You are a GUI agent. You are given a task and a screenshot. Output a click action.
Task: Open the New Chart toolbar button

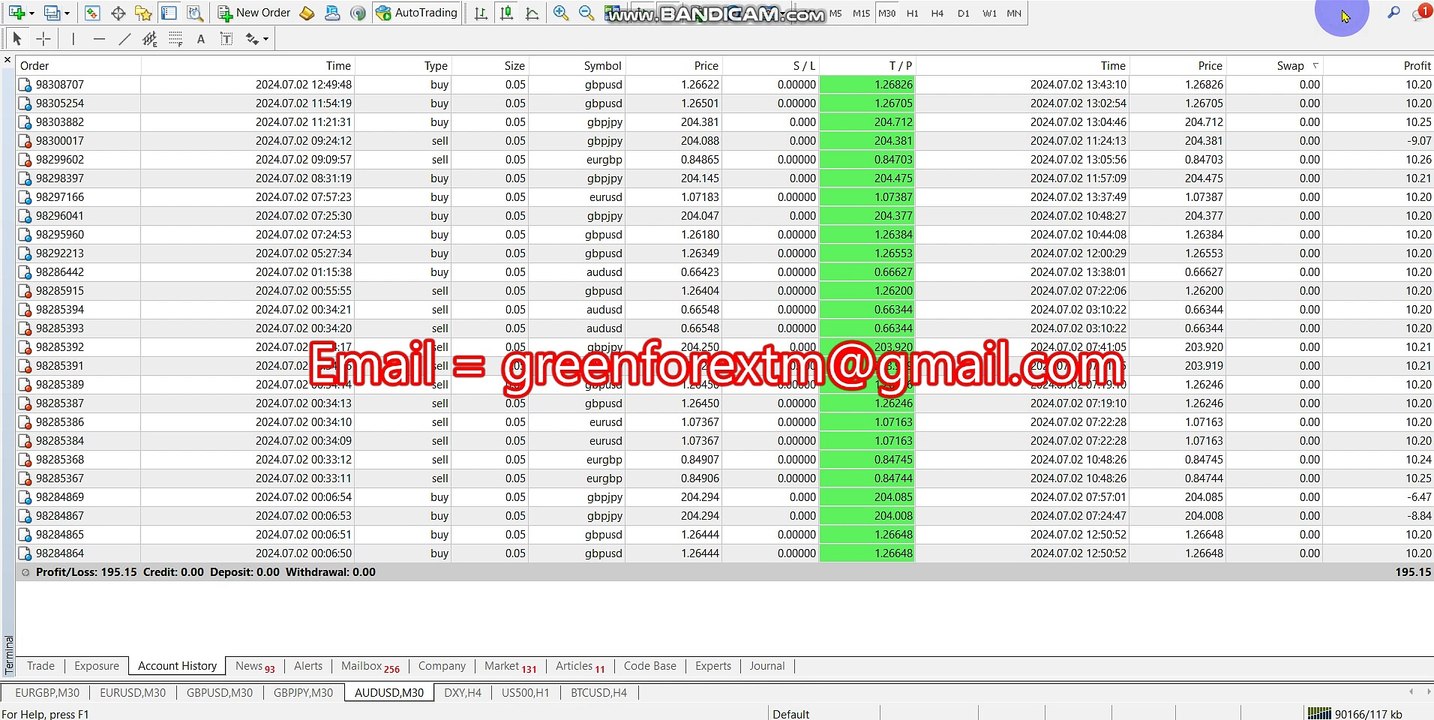(x=15, y=13)
